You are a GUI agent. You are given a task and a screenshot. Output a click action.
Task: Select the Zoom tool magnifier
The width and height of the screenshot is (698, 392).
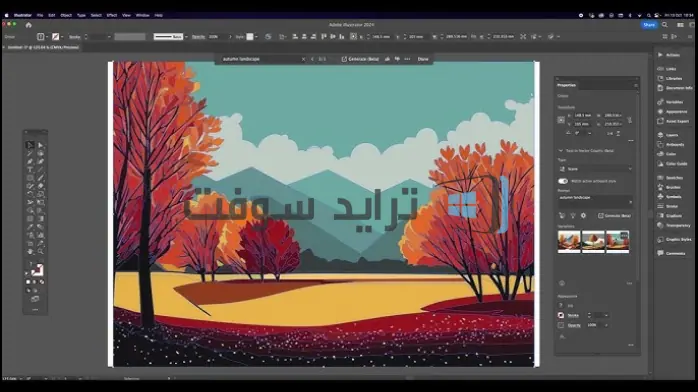click(41, 252)
